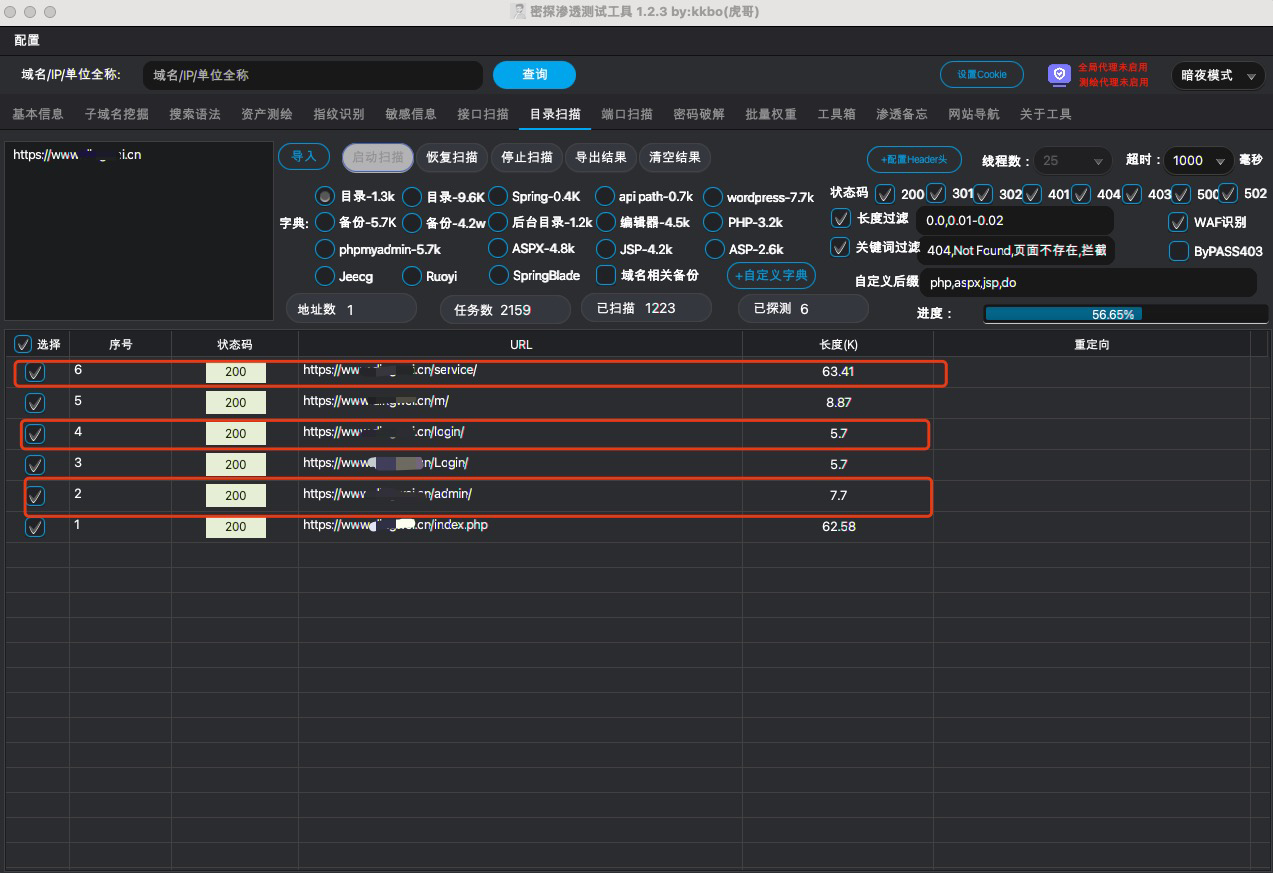Viewport: 1273px width, 873px height.
Task: Open the 密码破解 tab
Action: 699,114
